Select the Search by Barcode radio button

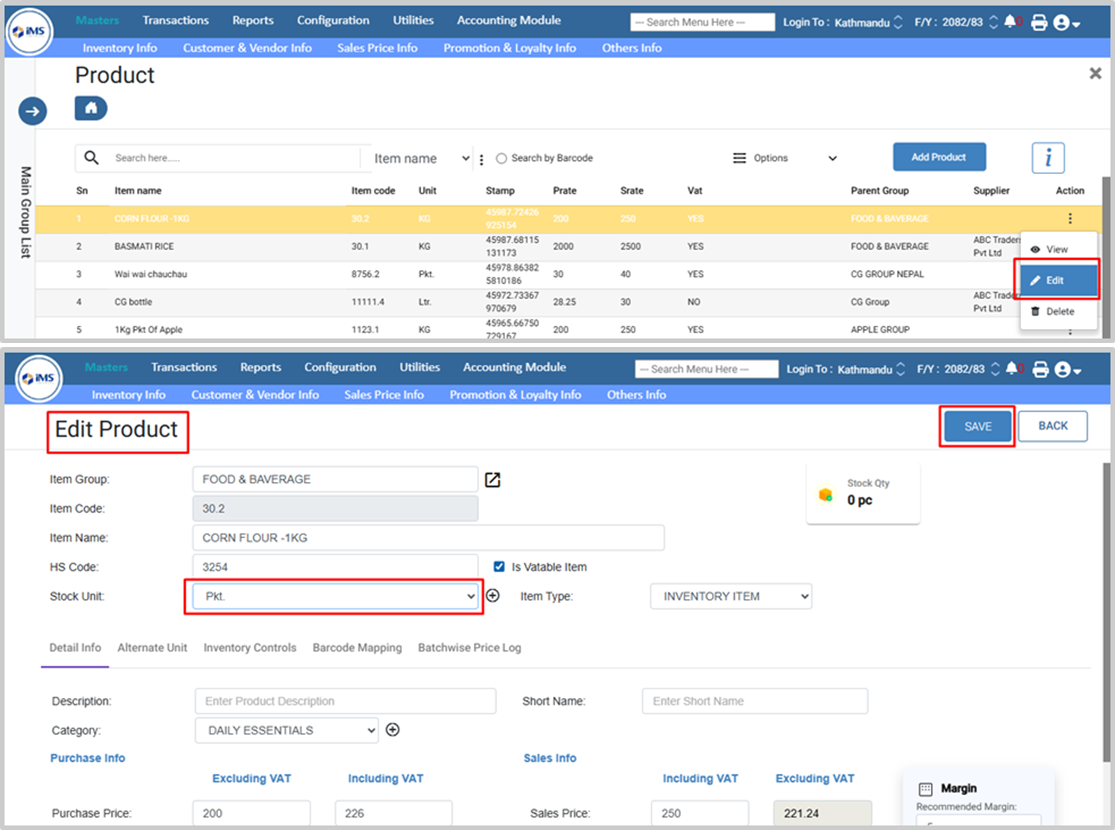pos(502,159)
